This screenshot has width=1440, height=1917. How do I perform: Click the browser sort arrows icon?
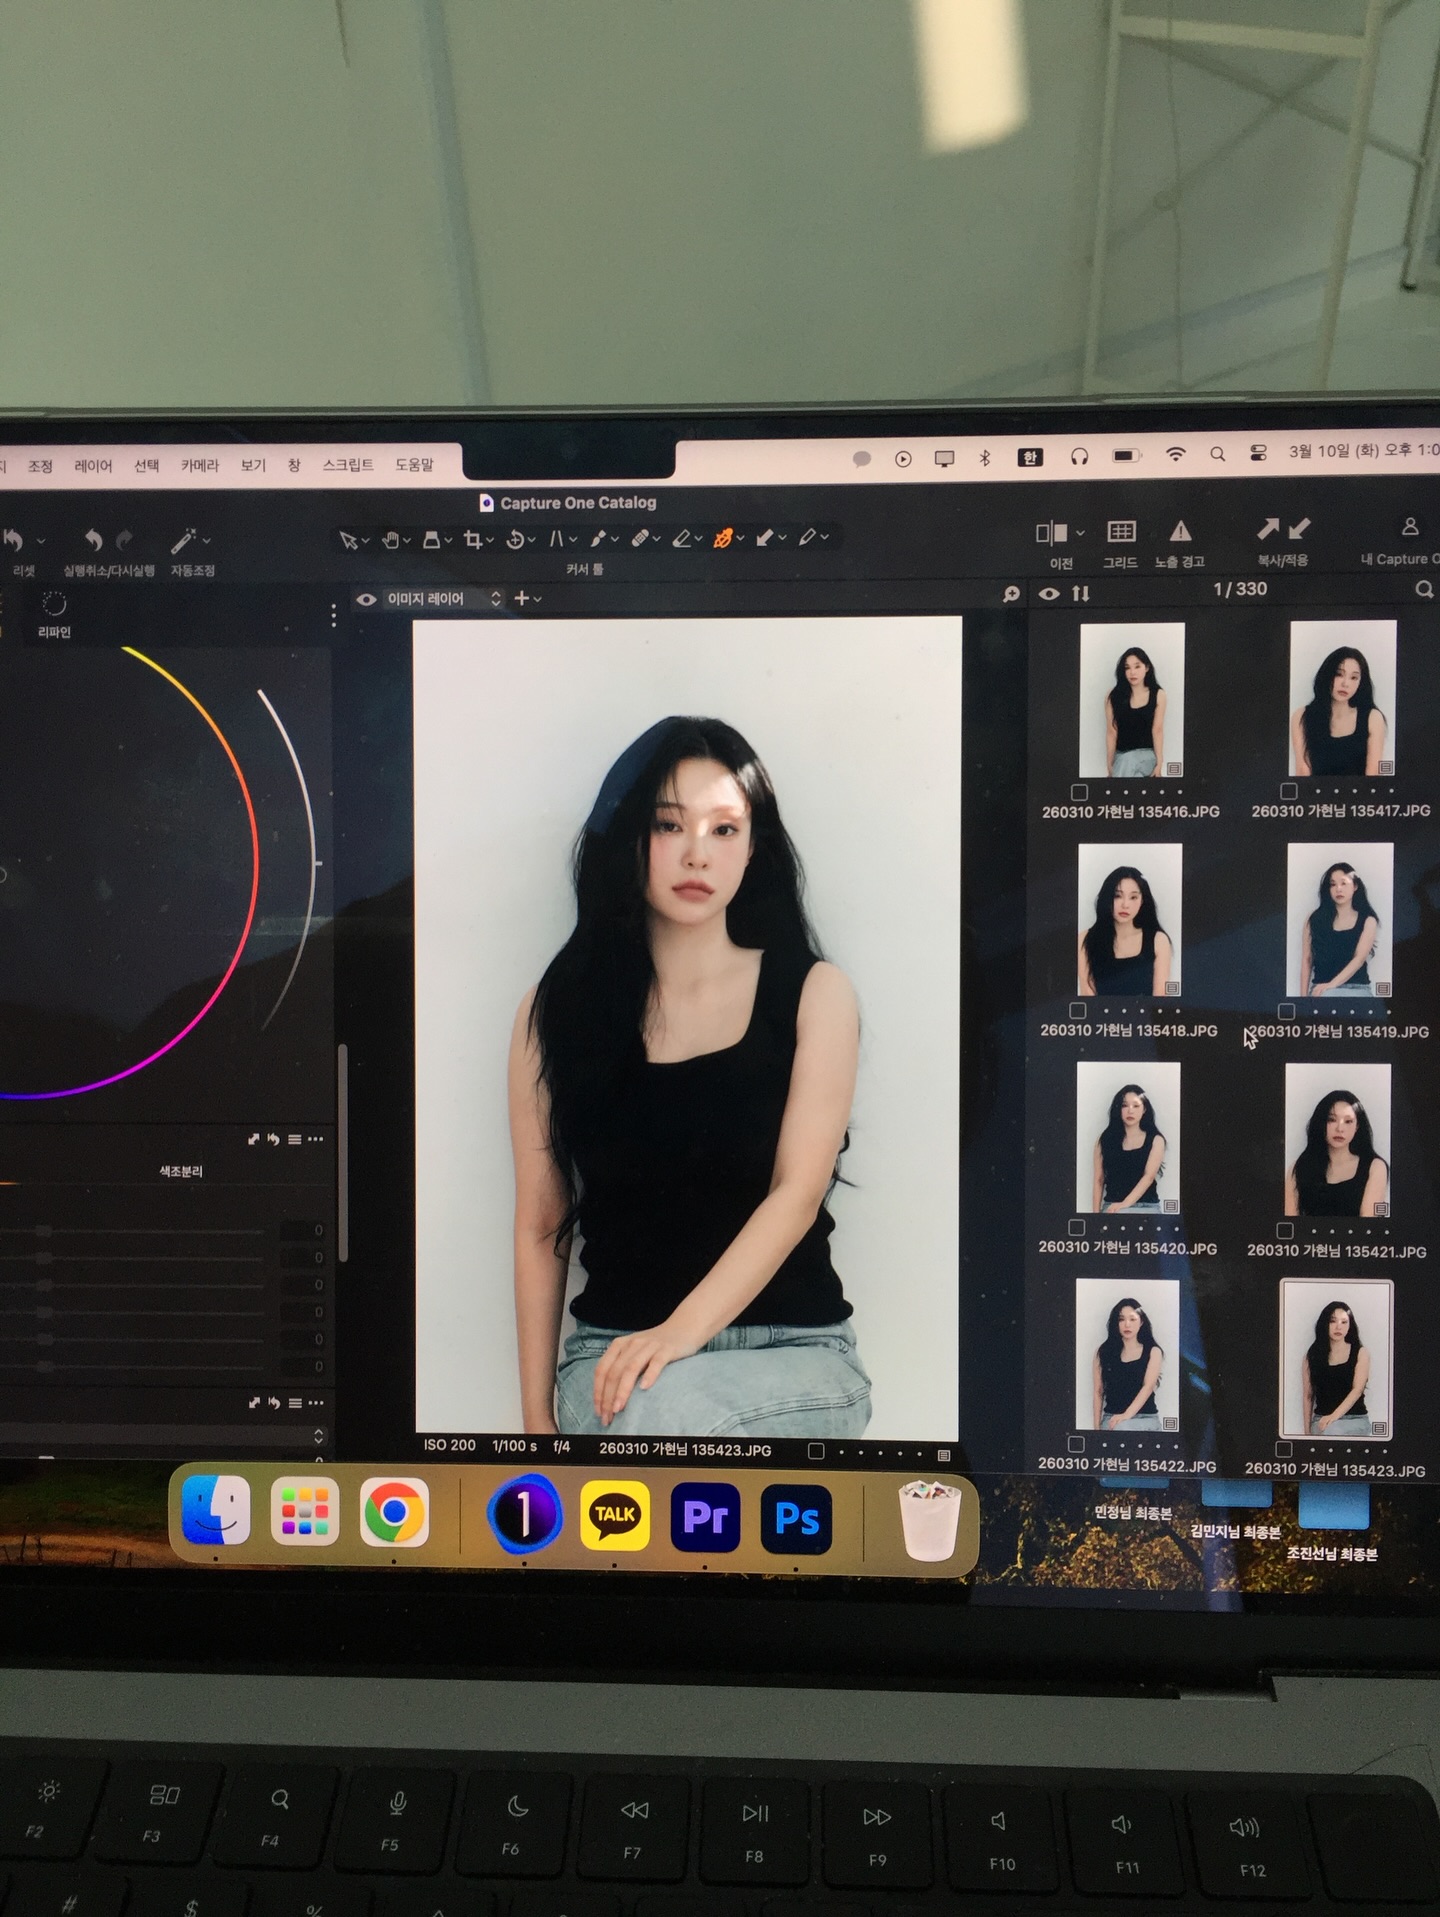coord(1081,594)
